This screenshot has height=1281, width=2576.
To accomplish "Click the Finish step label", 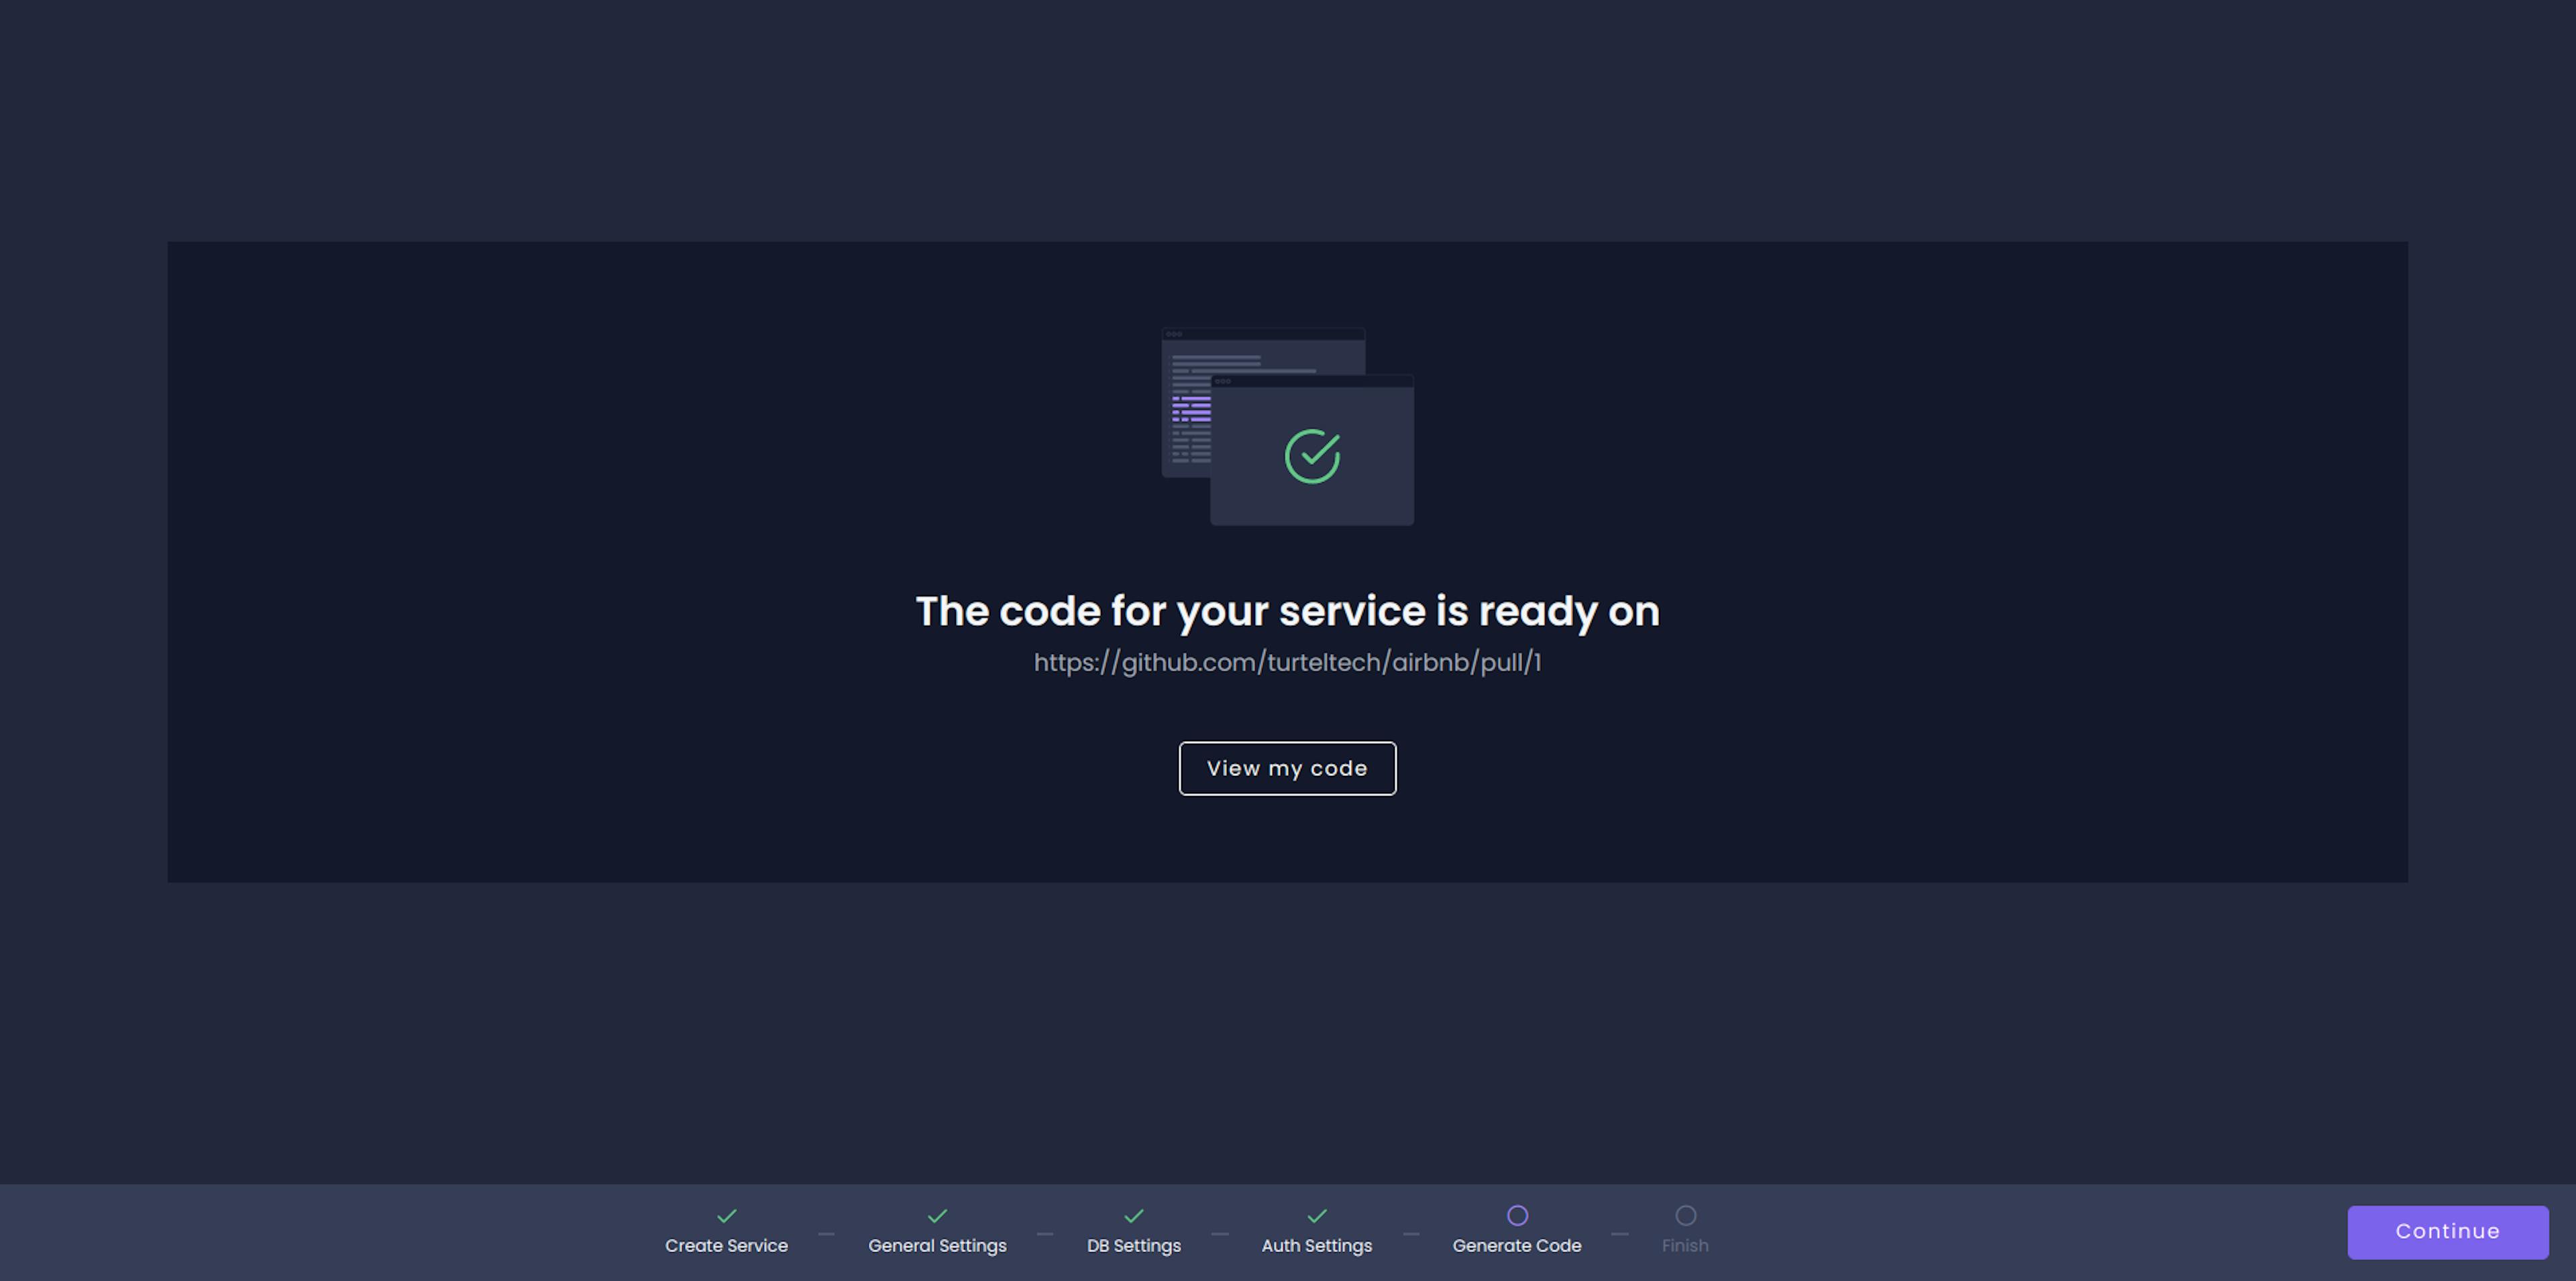I will click(x=1685, y=1246).
